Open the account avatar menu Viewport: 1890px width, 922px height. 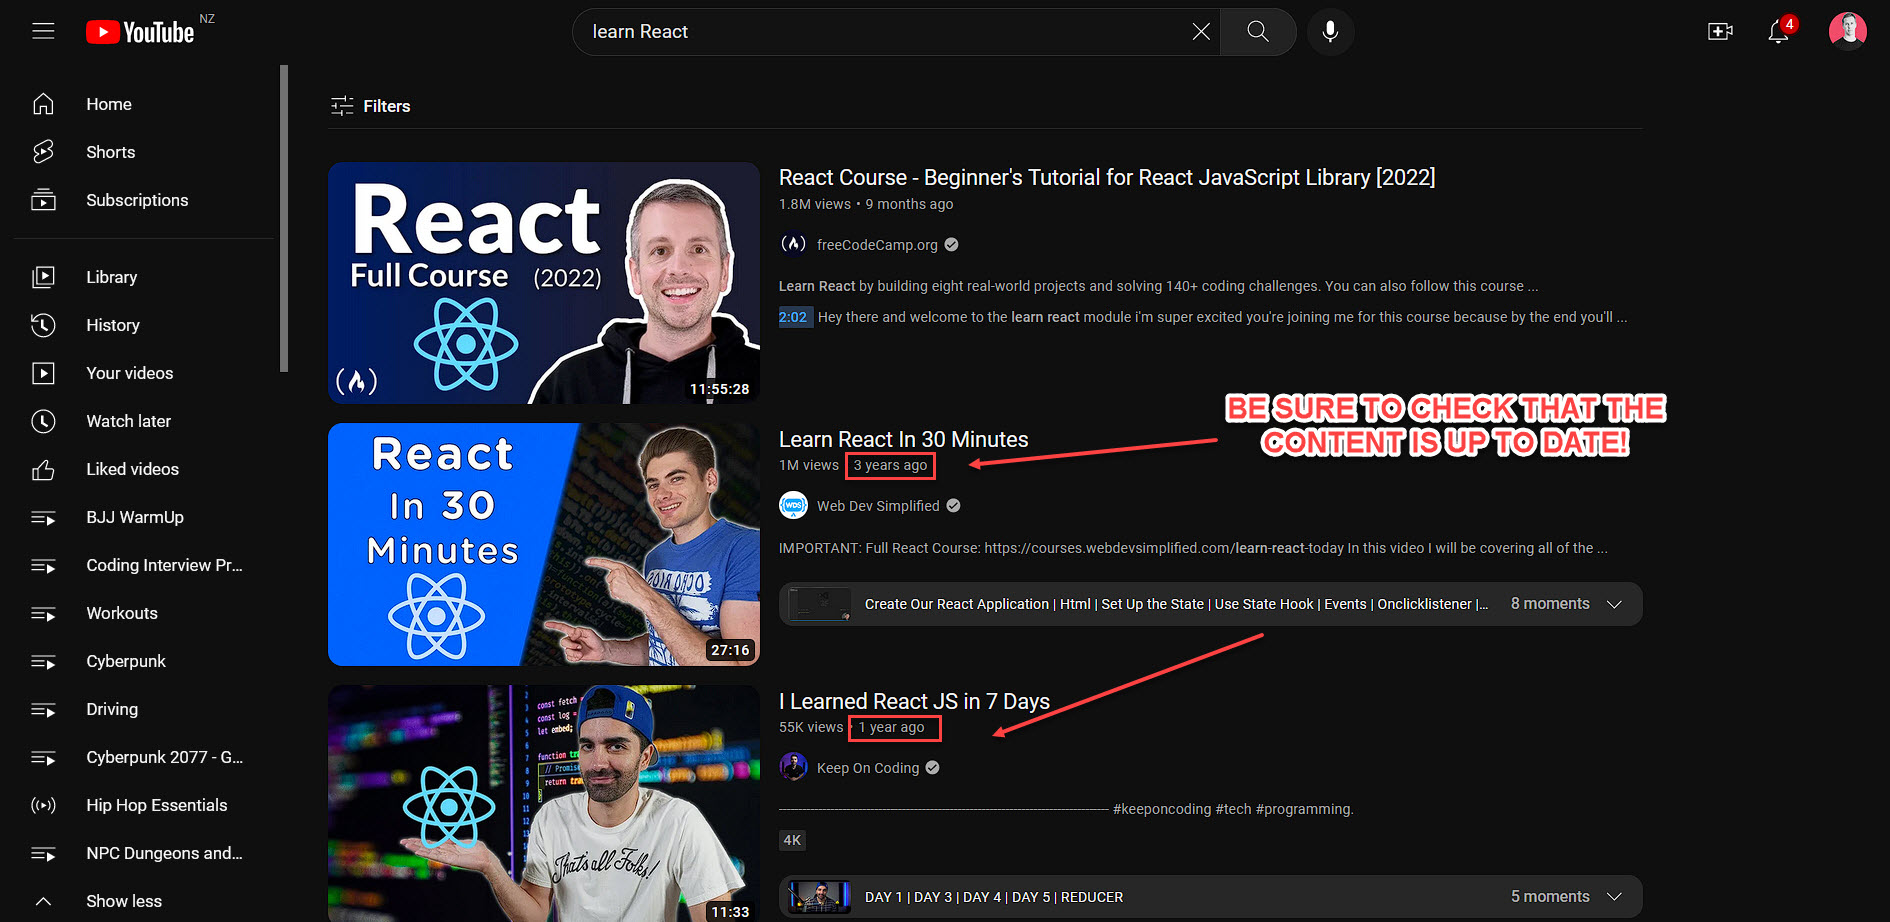(x=1847, y=31)
